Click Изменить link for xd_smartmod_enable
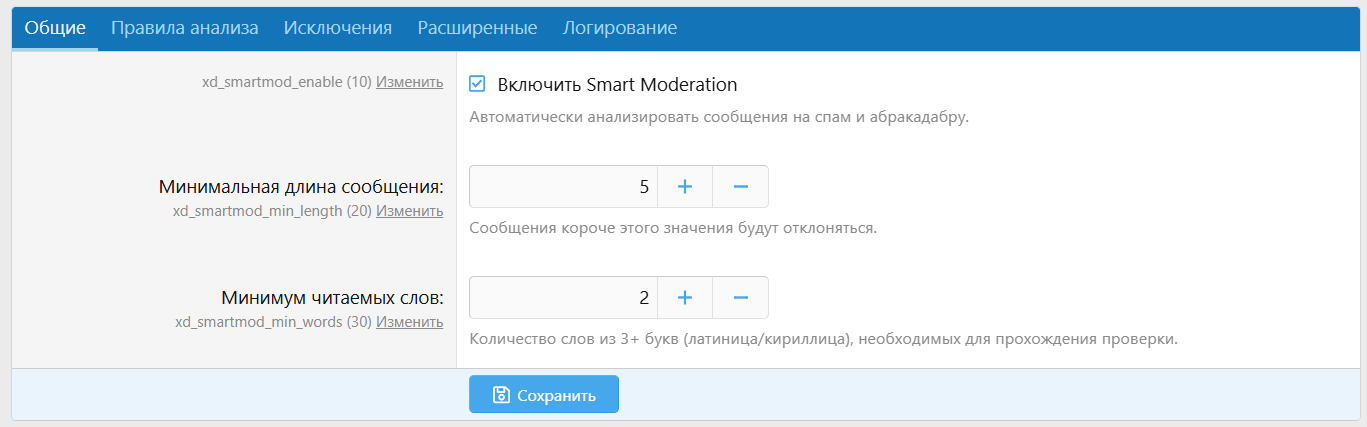This screenshot has height=427, width=1367. coord(409,82)
